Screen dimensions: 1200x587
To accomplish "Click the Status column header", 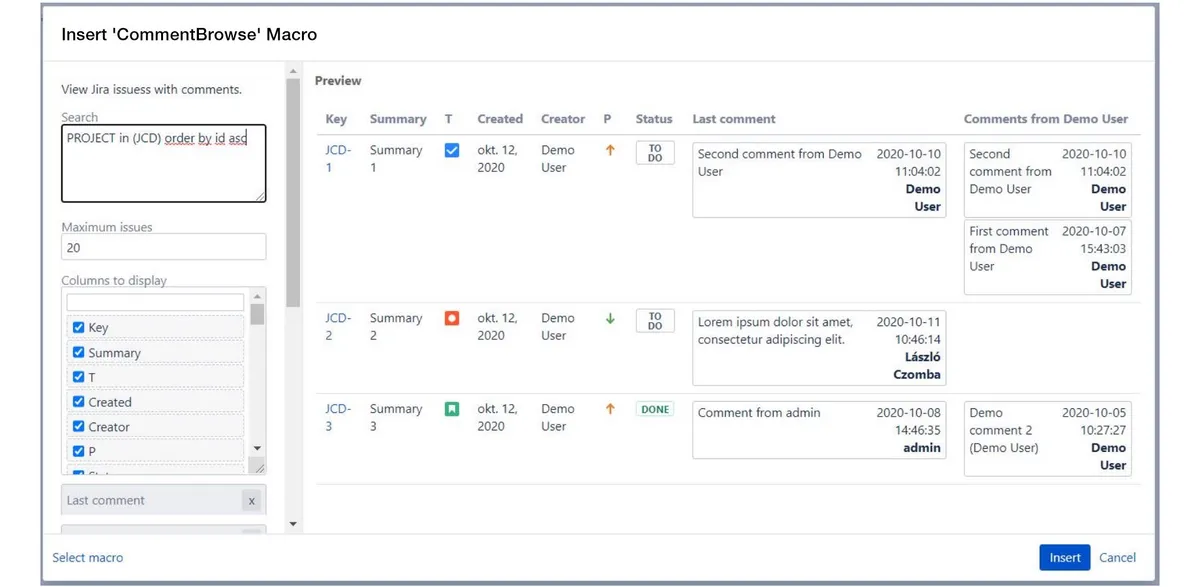I will click(x=654, y=119).
